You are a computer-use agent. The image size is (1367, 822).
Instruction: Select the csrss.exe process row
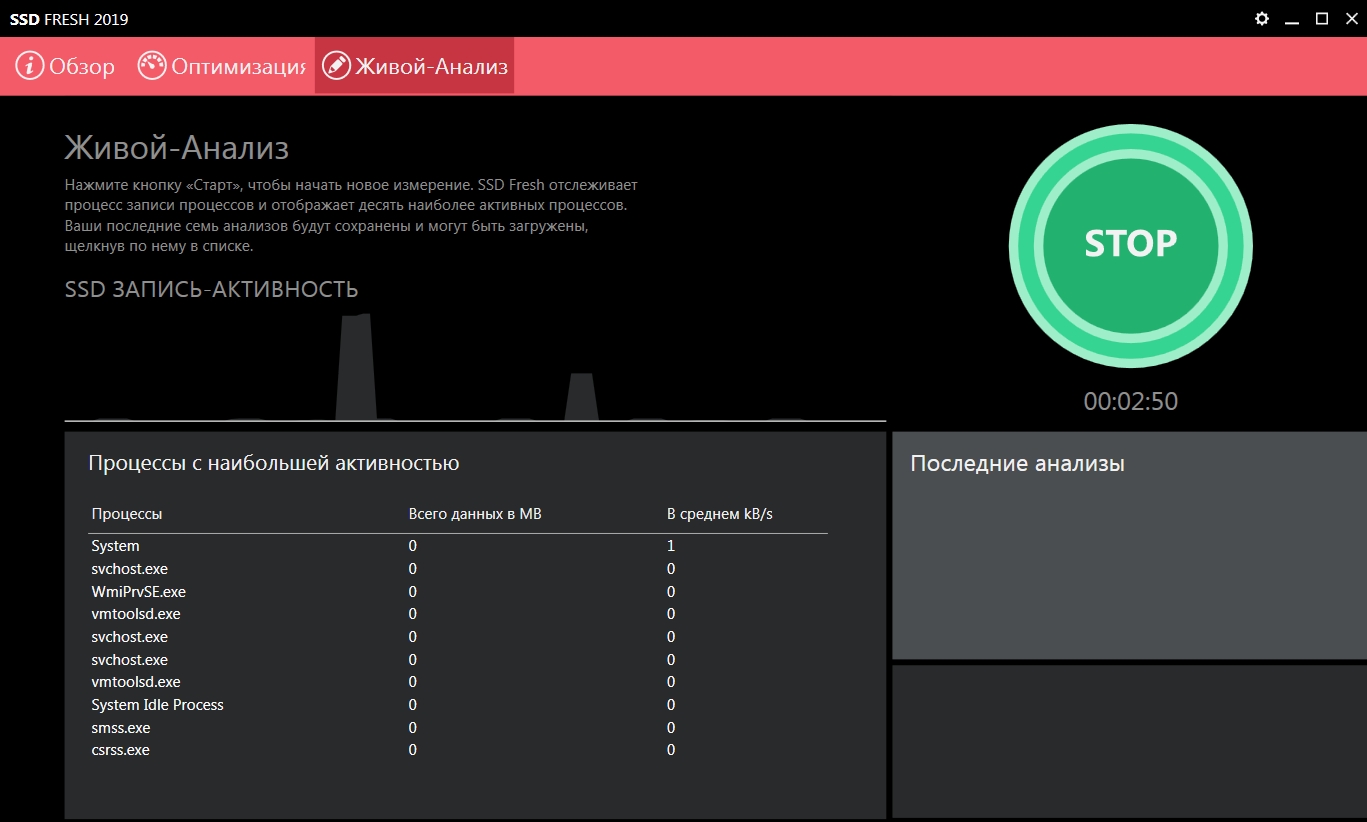(x=120, y=750)
